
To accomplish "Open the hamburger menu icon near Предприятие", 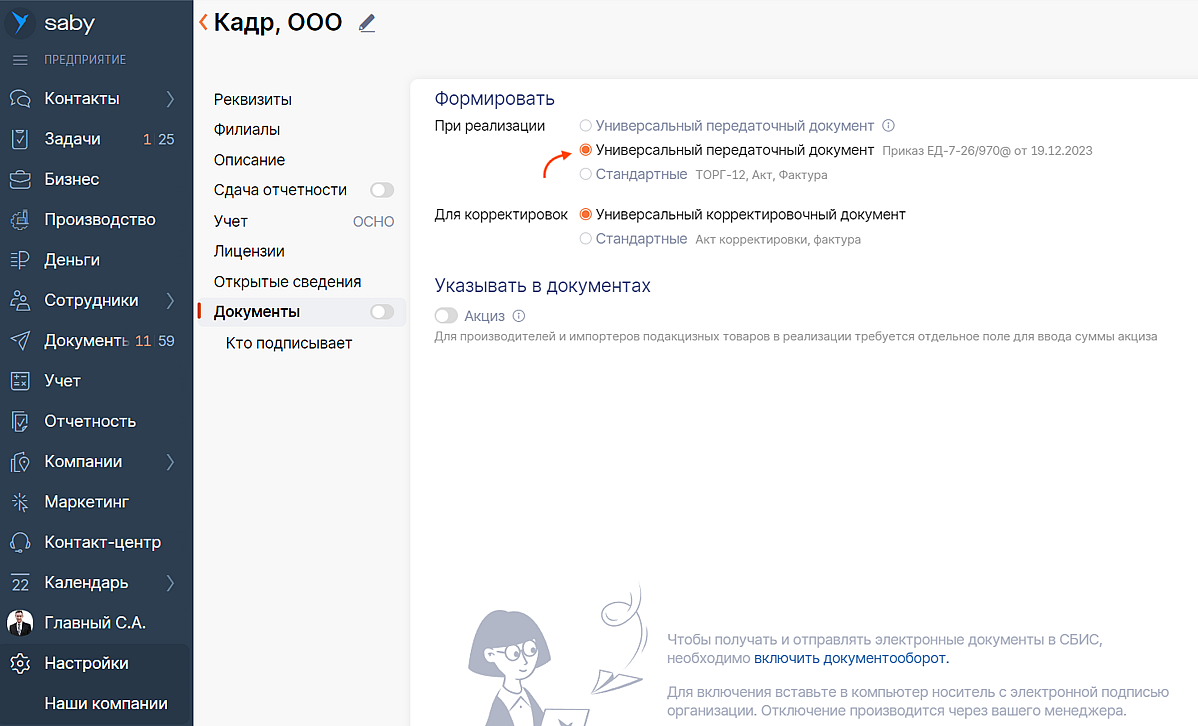I will [20, 60].
